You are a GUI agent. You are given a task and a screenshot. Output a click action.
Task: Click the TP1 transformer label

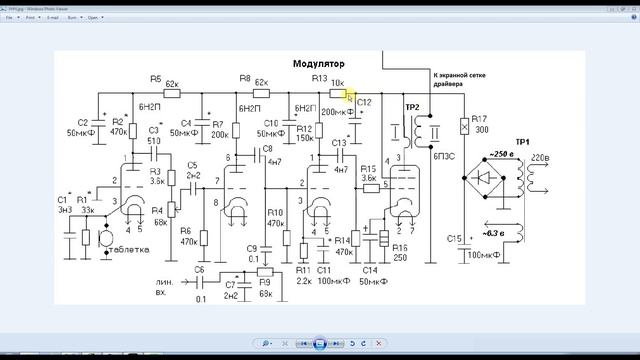click(x=522, y=142)
